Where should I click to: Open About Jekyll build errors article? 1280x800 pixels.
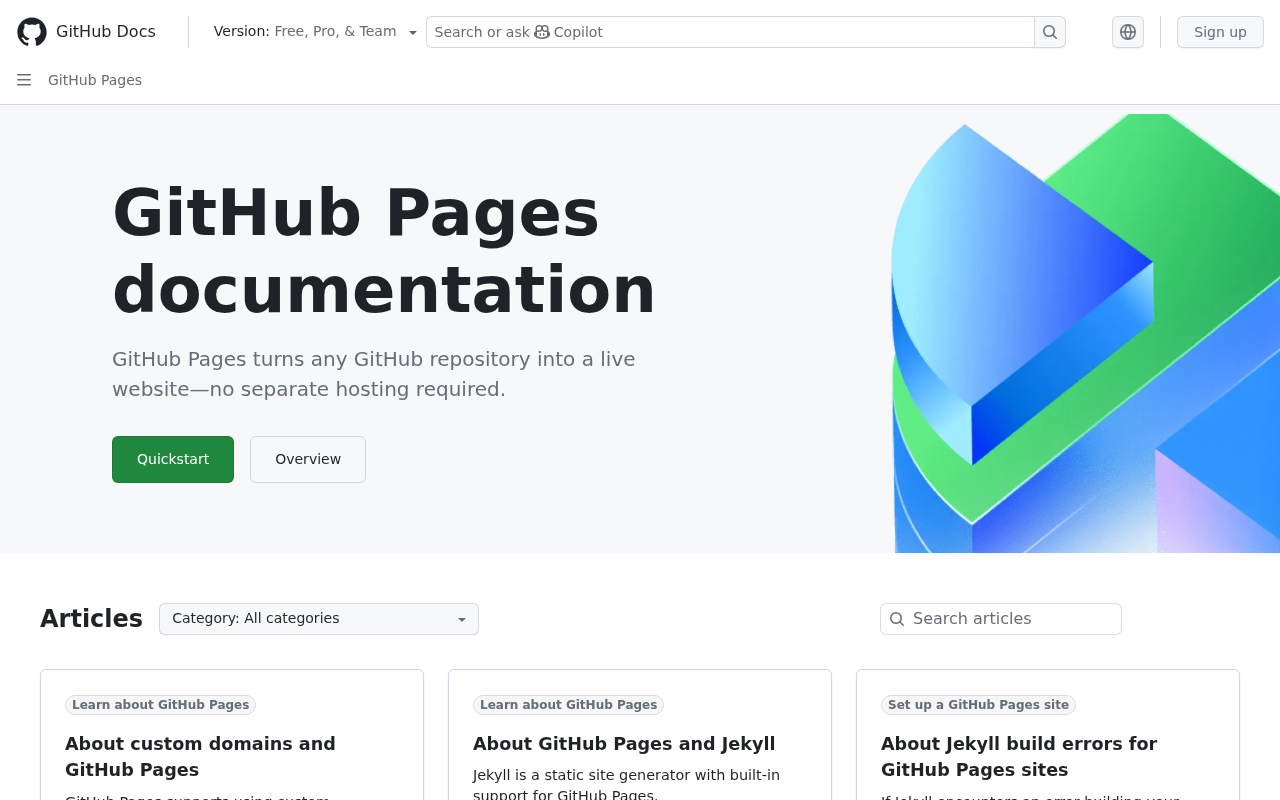[x=1019, y=757]
